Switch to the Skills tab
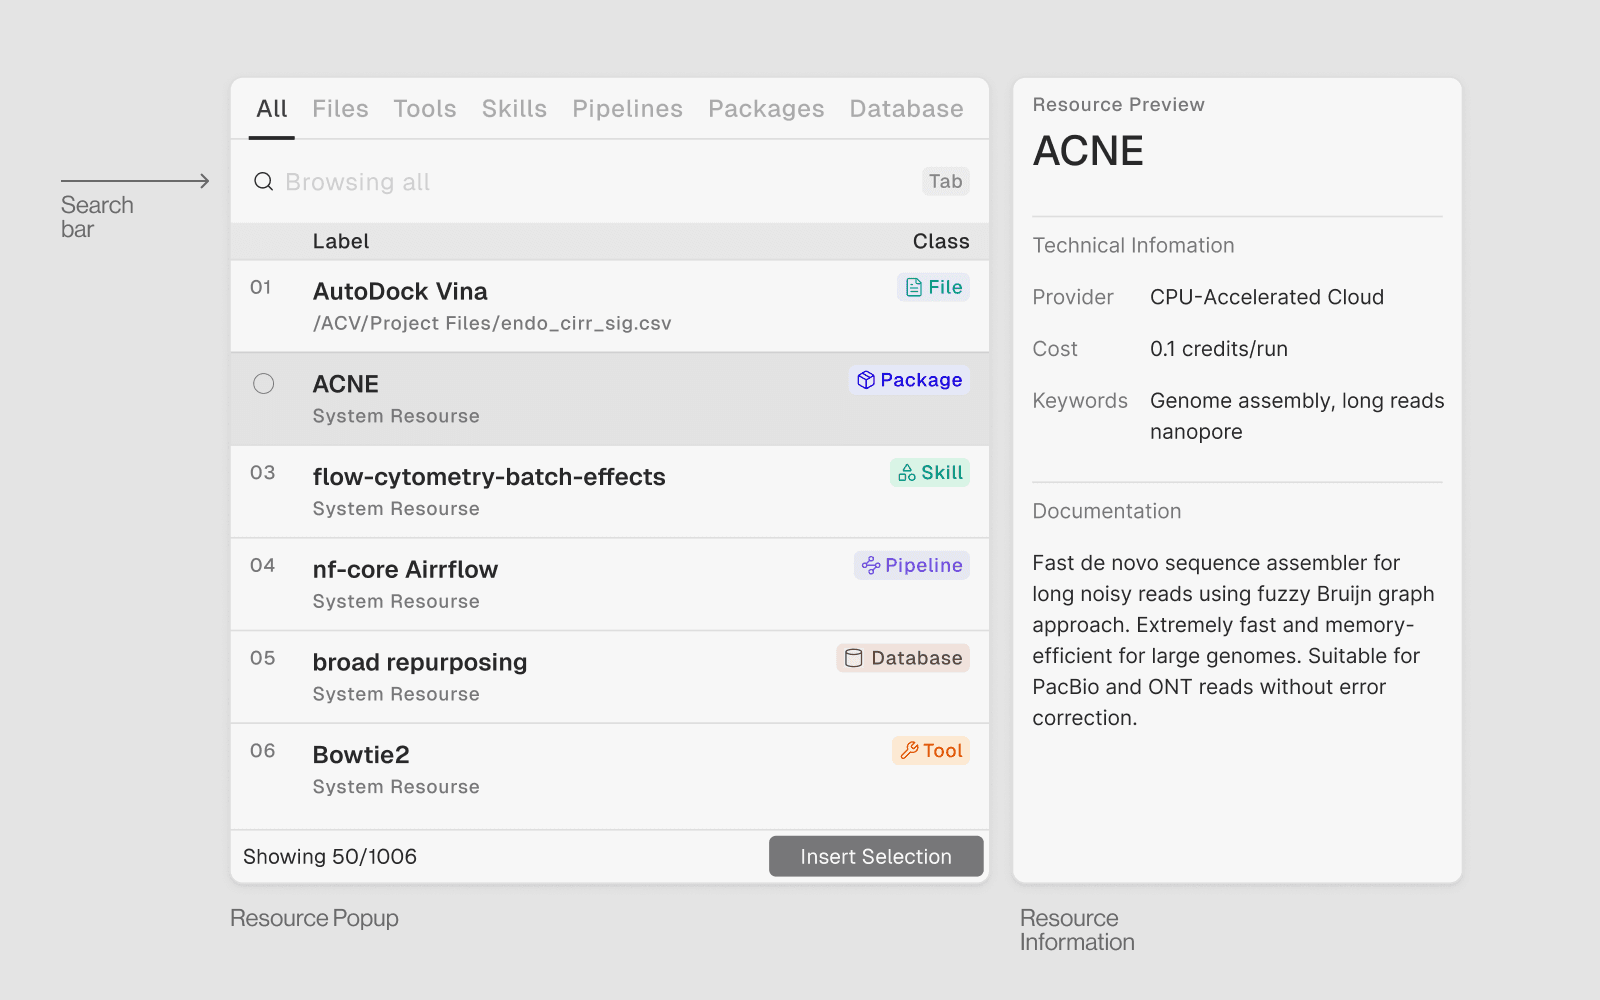Image resolution: width=1600 pixels, height=1000 pixels. click(514, 109)
